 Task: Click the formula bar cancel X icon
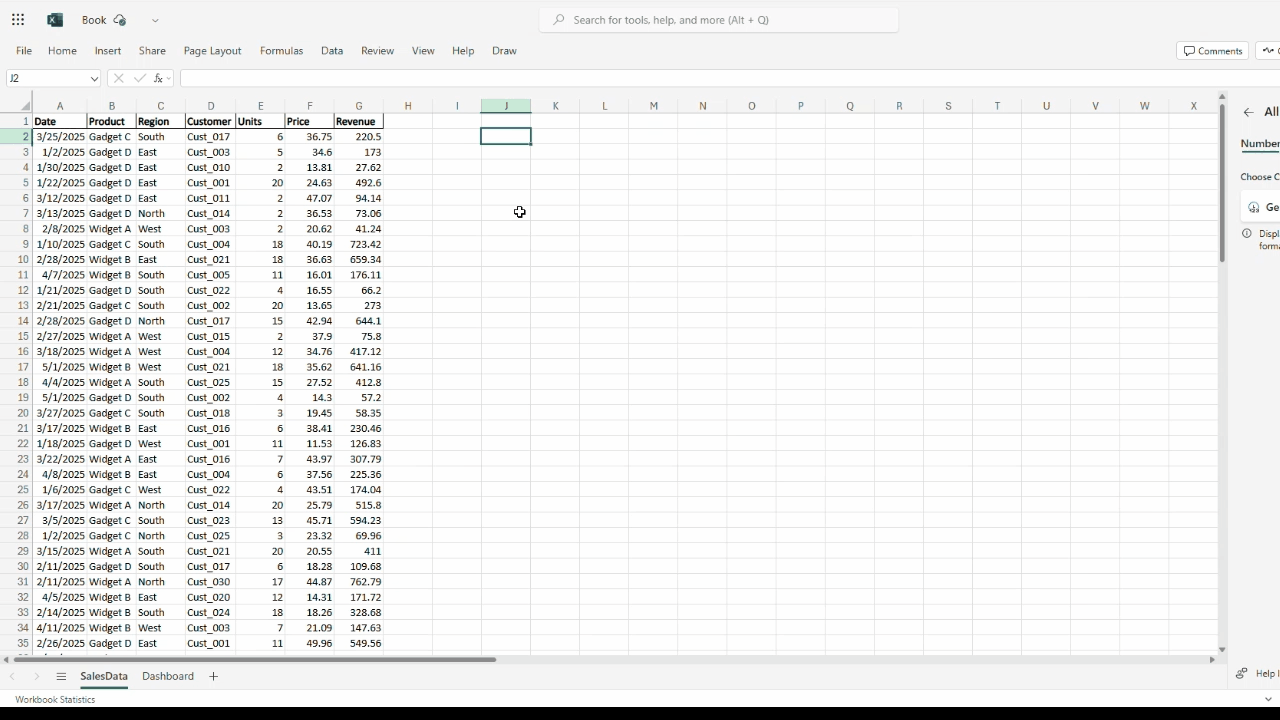point(118,78)
